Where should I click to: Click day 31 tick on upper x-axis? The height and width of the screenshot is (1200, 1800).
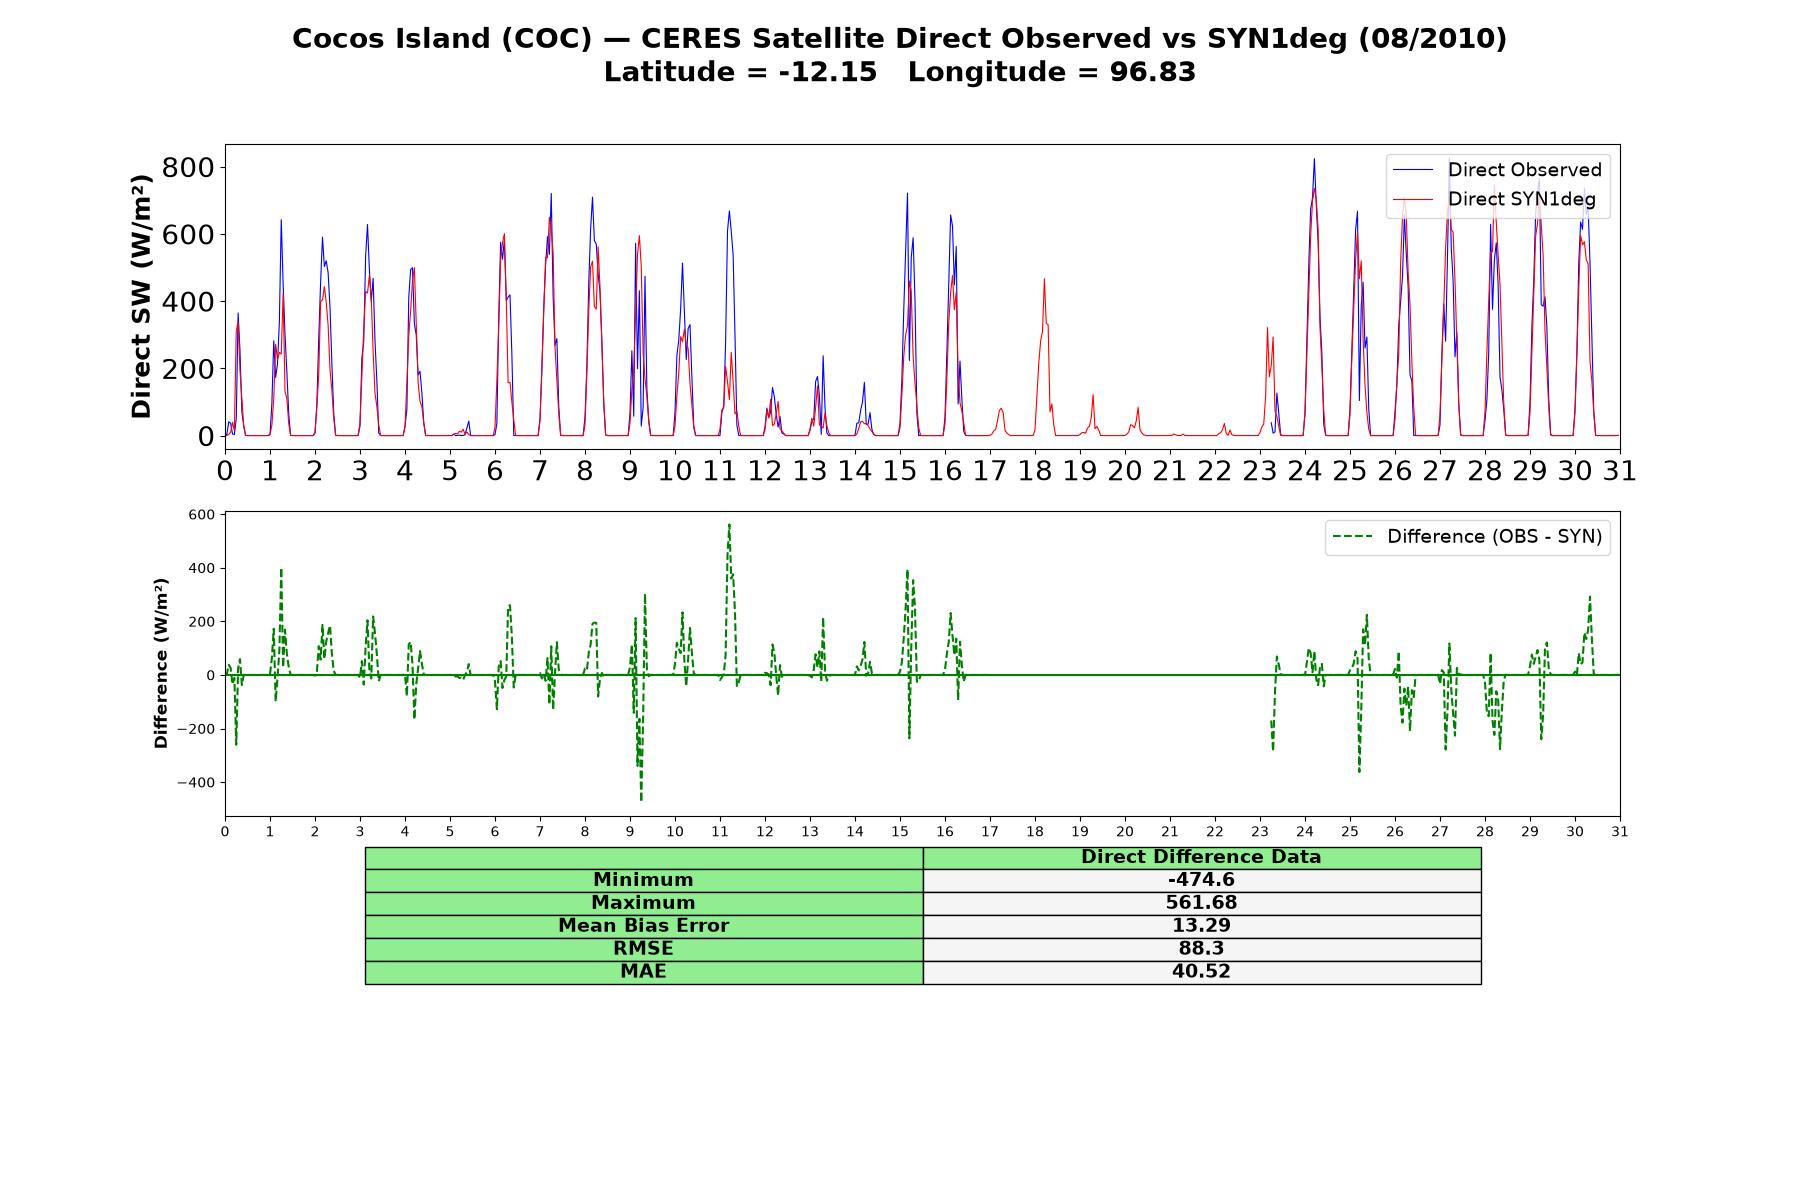coord(1620,471)
